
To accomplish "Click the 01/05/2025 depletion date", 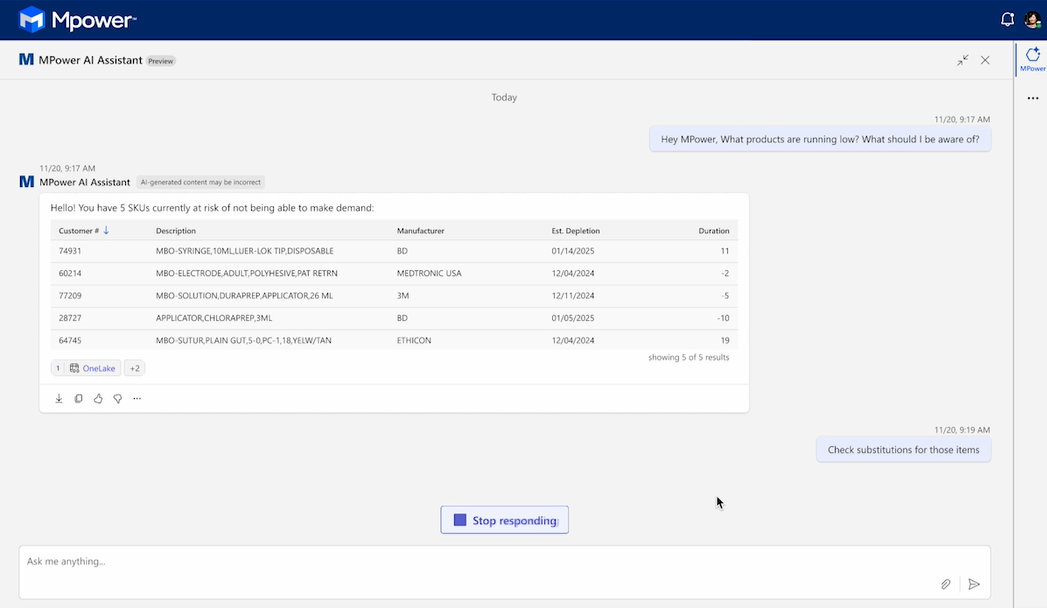I will (x=573, y=318).
